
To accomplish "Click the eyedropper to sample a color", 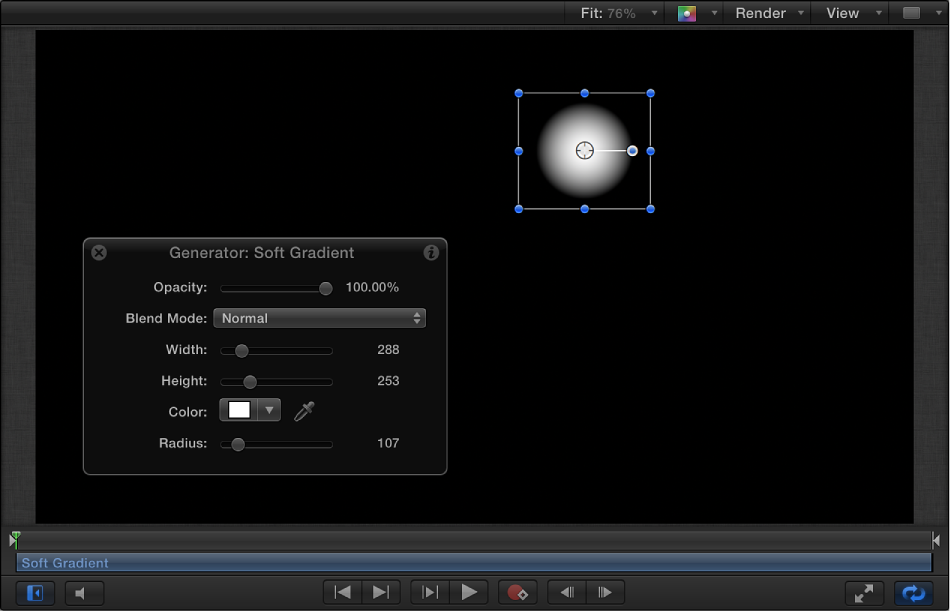I will pos(305,411).
